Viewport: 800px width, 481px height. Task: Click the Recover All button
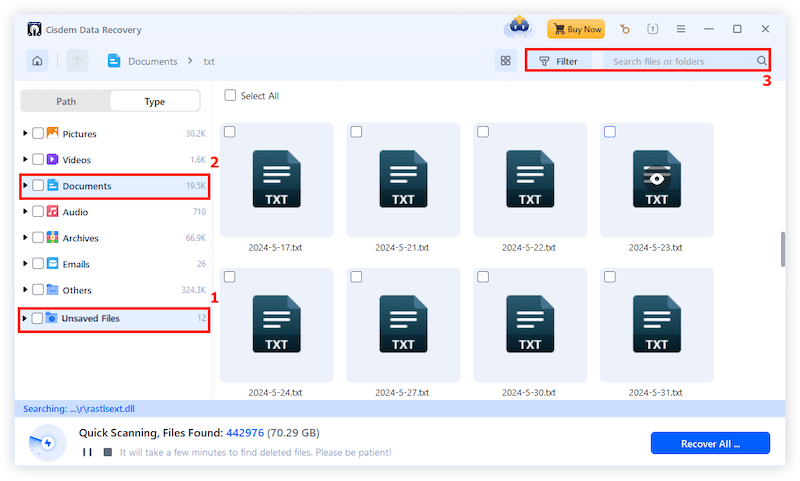click(710, 443)
